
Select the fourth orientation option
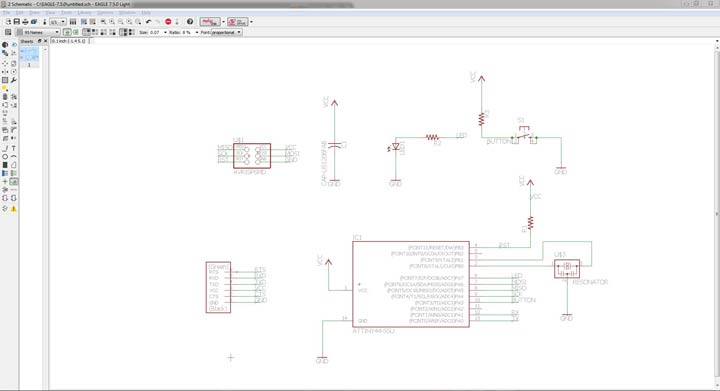coord(112,32)
